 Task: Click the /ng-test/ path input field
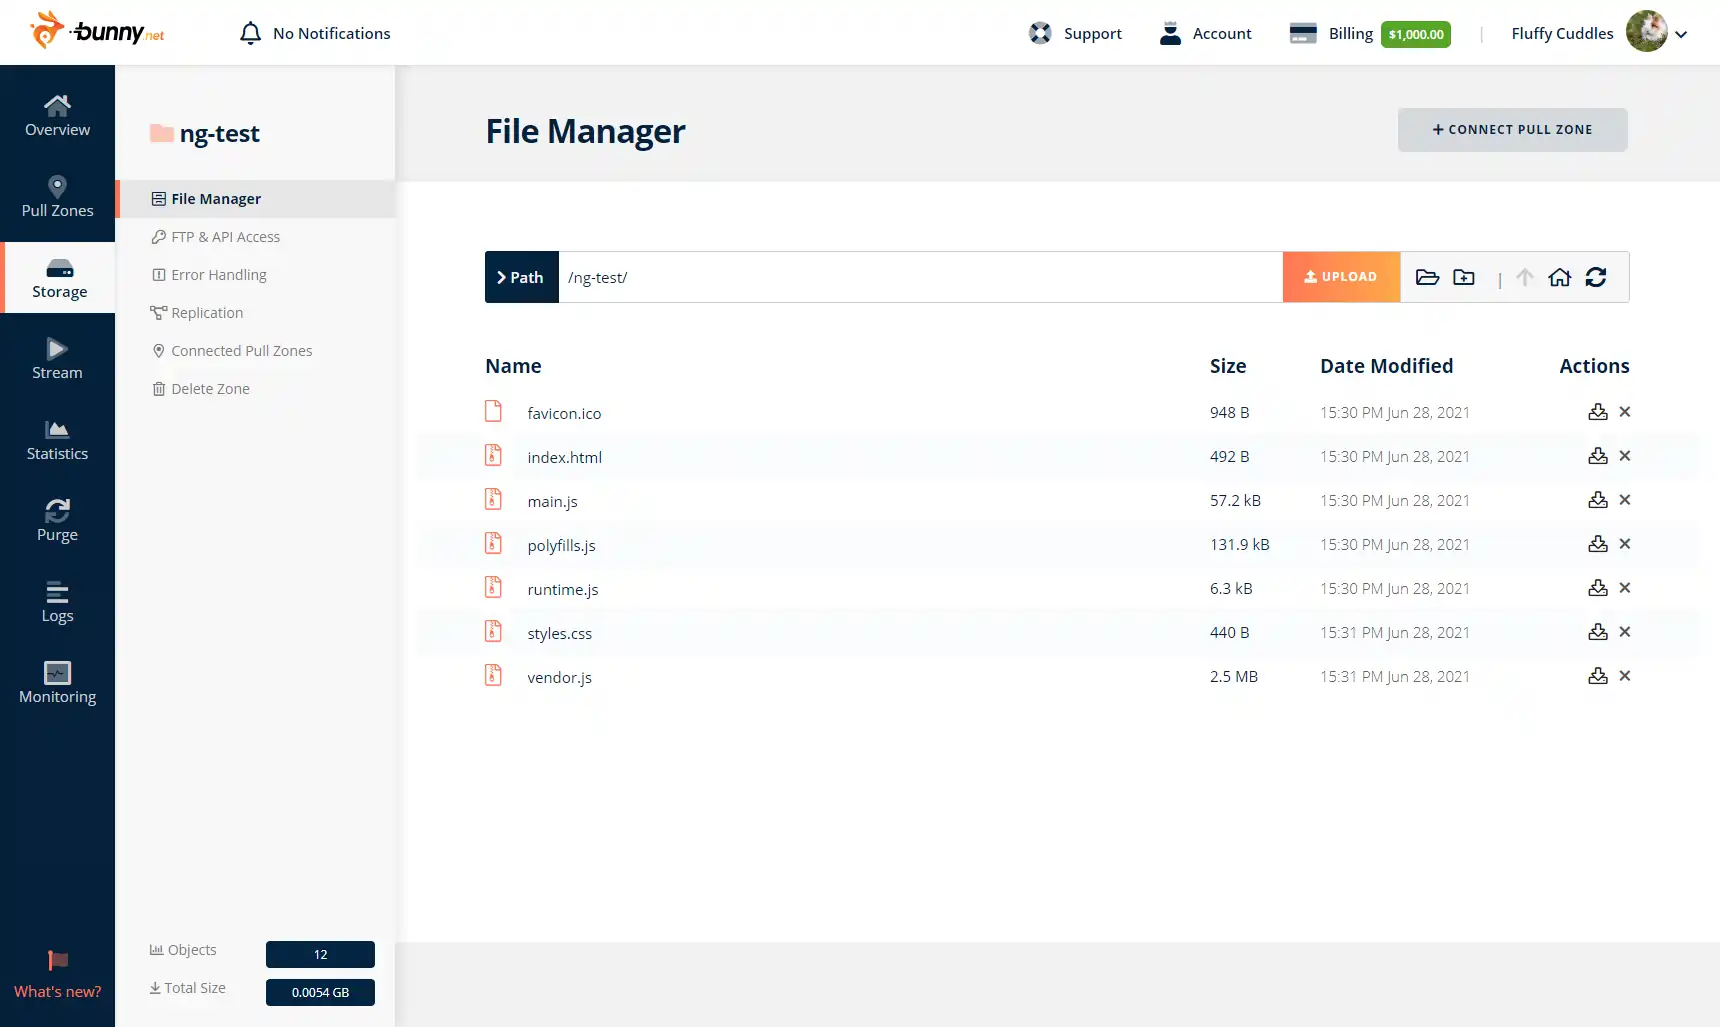[x=920, y=277]
